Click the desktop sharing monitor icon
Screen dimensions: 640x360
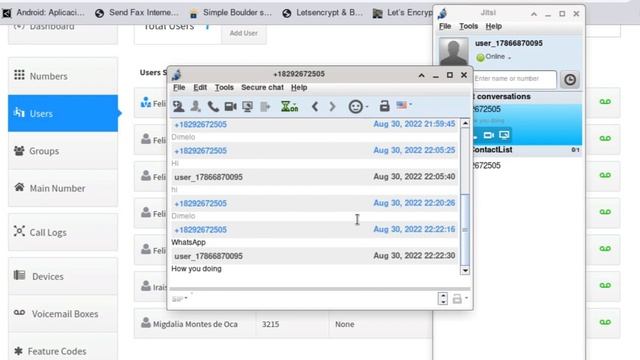tap(247, 107)
